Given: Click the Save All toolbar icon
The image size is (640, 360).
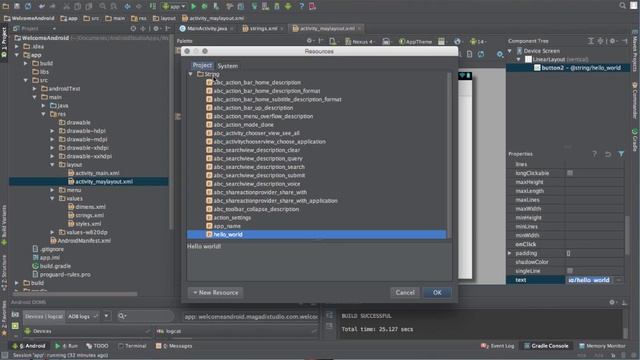Looking at the screenshot, I should click(x=17, y=6).
